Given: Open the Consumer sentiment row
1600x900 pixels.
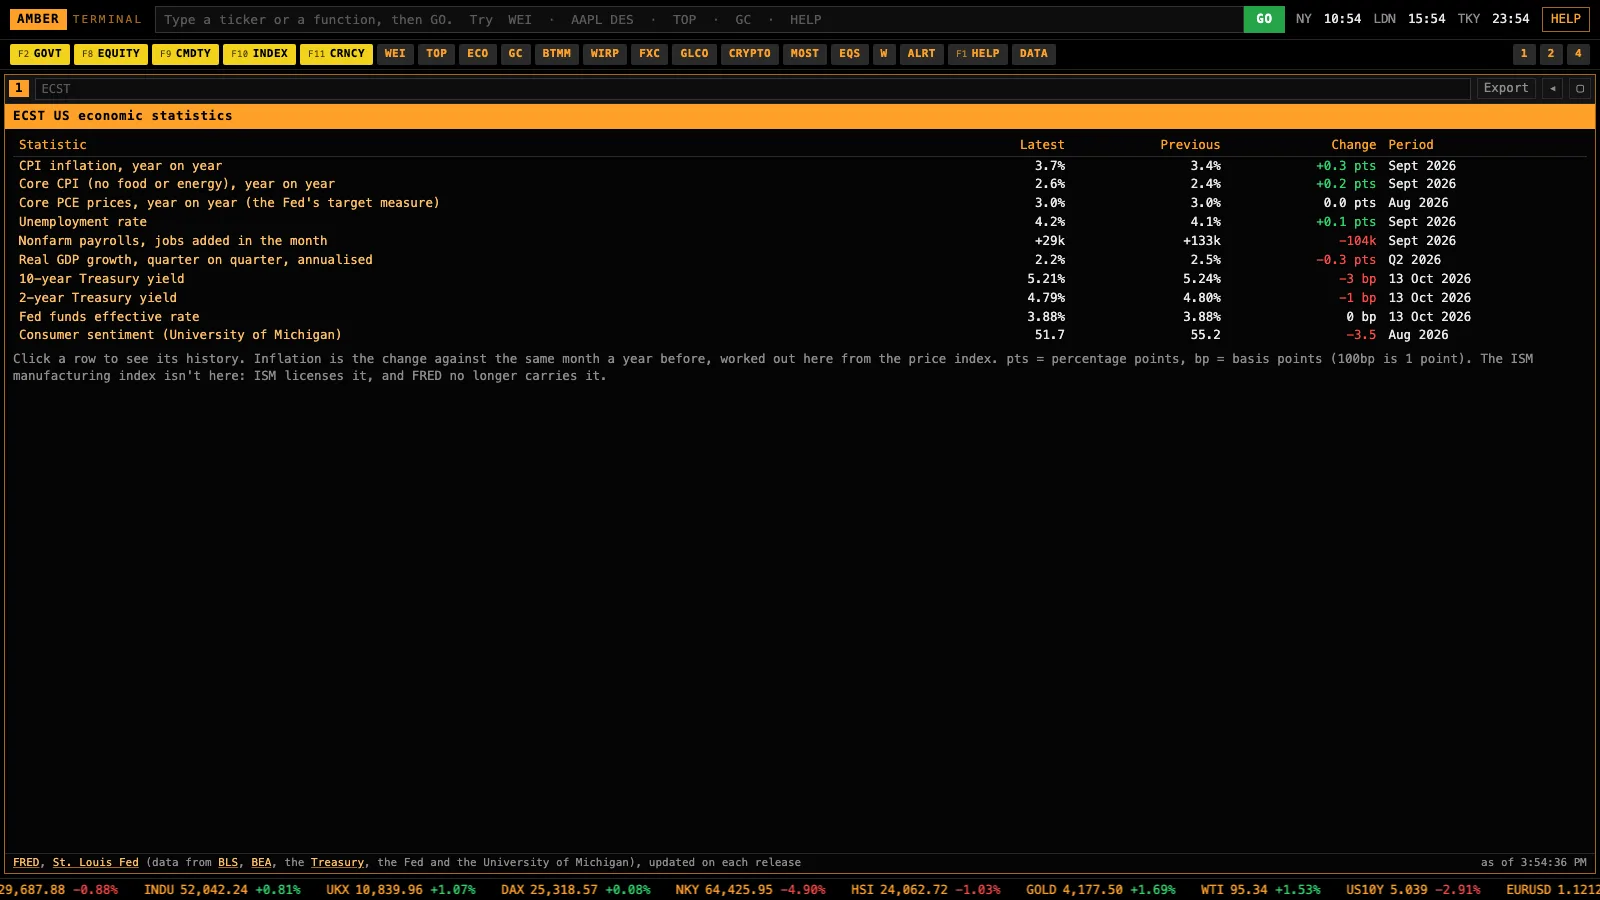Looking at the screenshot, I should [x=800, y=335].
